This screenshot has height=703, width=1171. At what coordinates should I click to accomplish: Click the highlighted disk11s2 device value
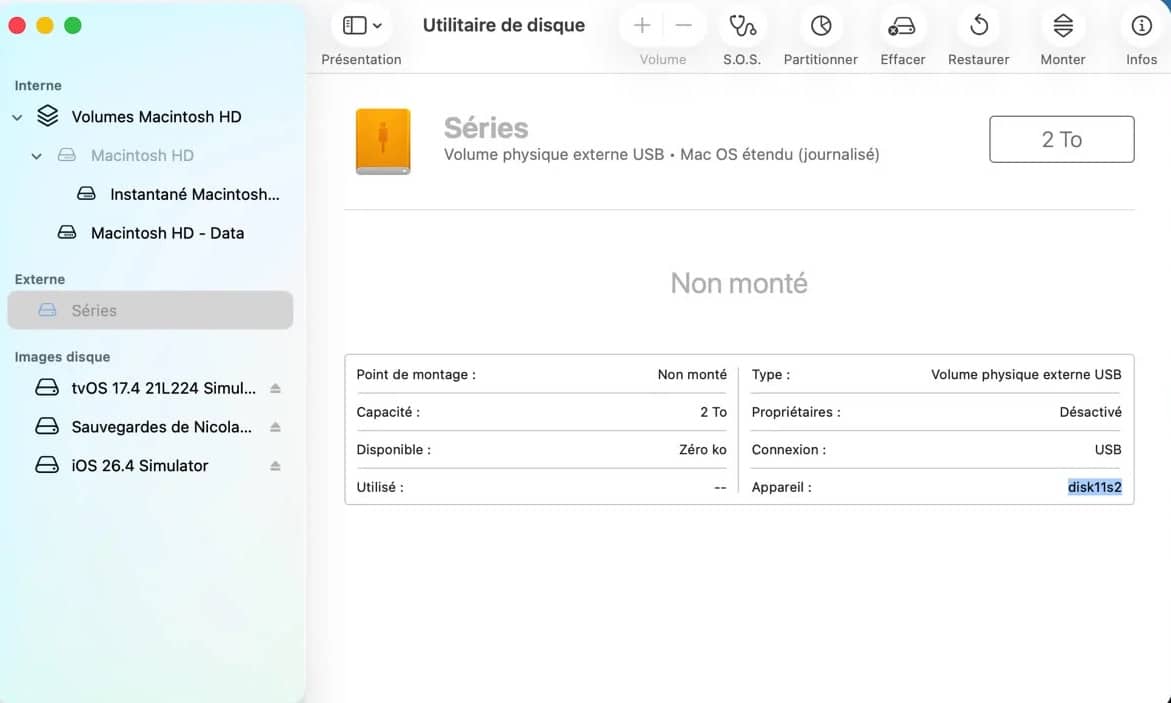click(1094, 487)
